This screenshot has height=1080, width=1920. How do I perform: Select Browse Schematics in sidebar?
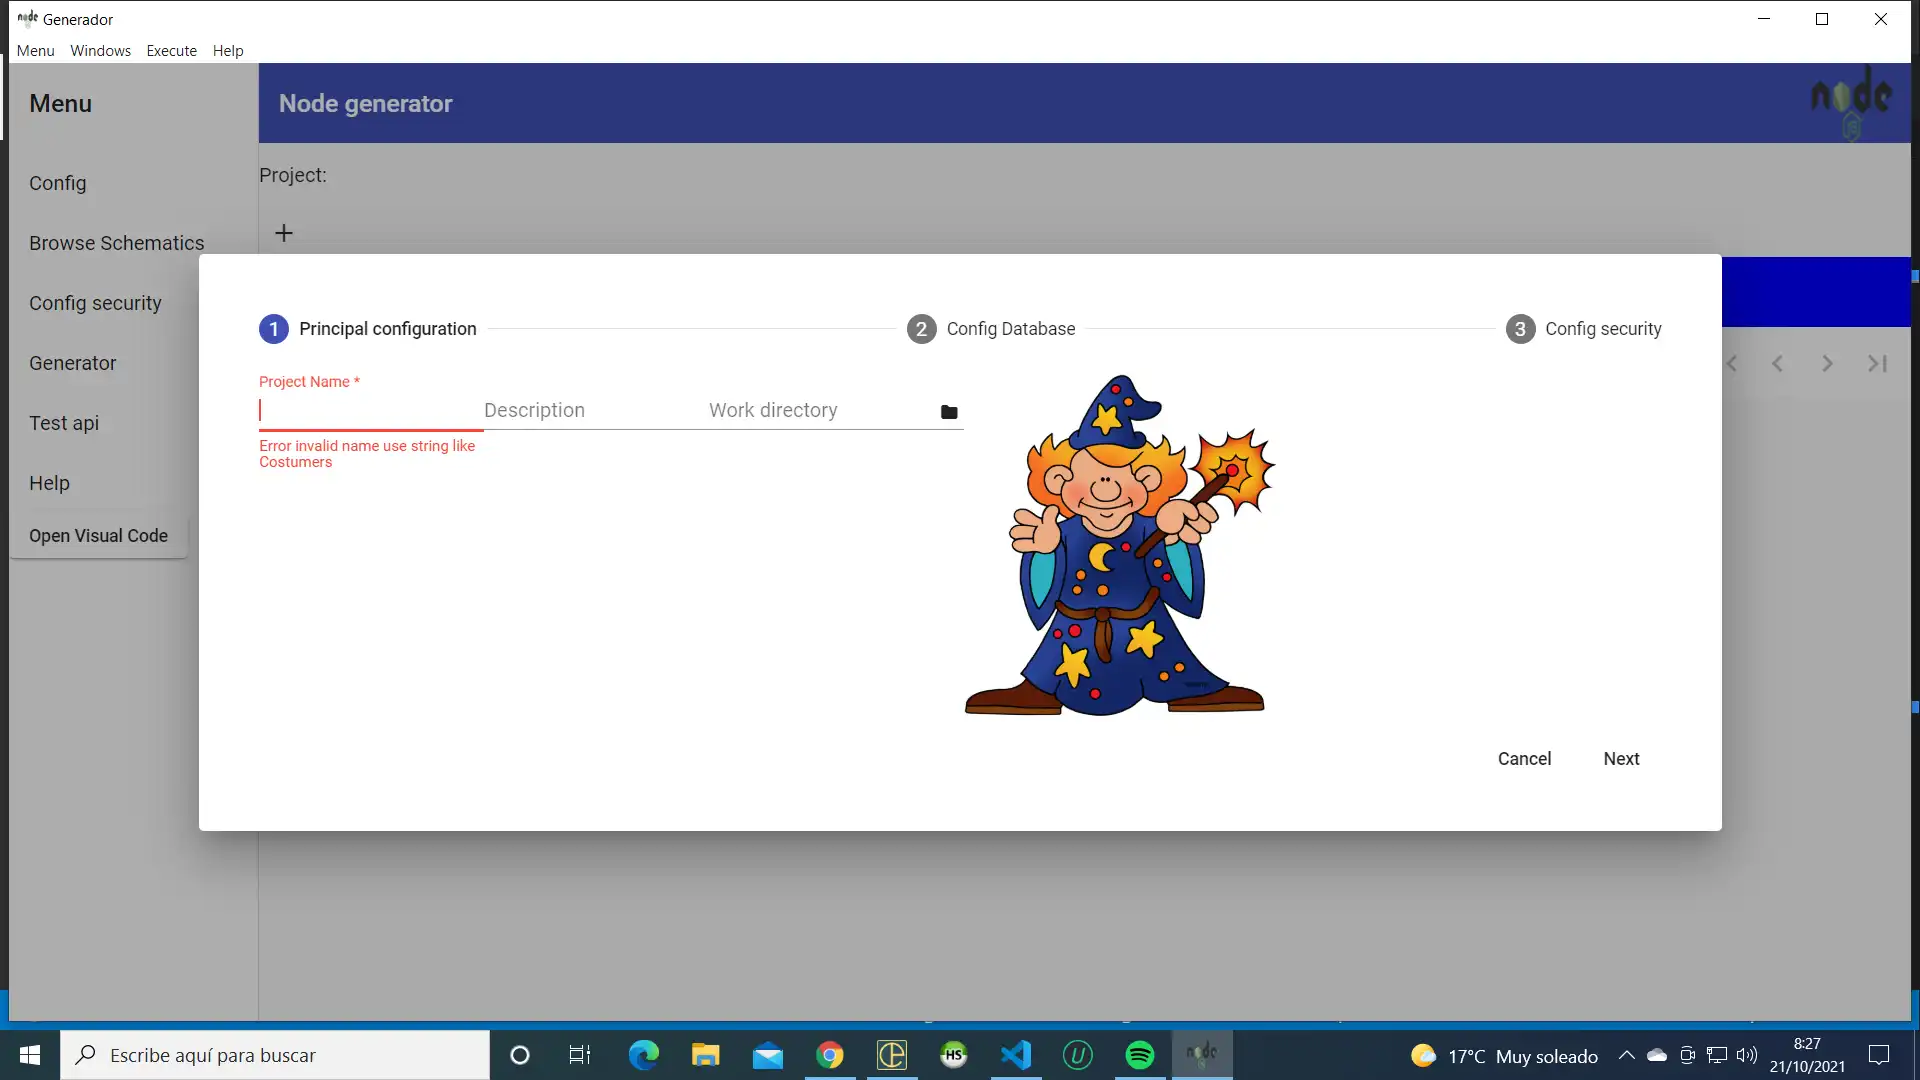click(116, 243)
